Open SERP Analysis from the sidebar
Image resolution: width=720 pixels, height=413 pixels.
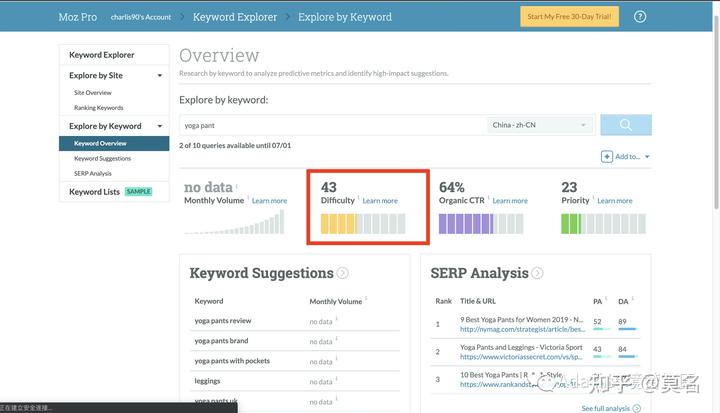pyautogui.click(x=93, y=173)
